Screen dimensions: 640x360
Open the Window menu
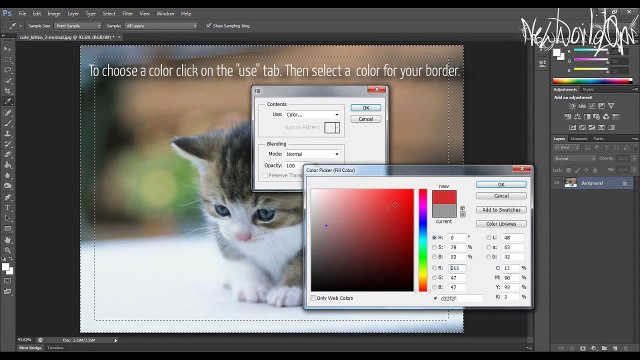pos(165,13)
